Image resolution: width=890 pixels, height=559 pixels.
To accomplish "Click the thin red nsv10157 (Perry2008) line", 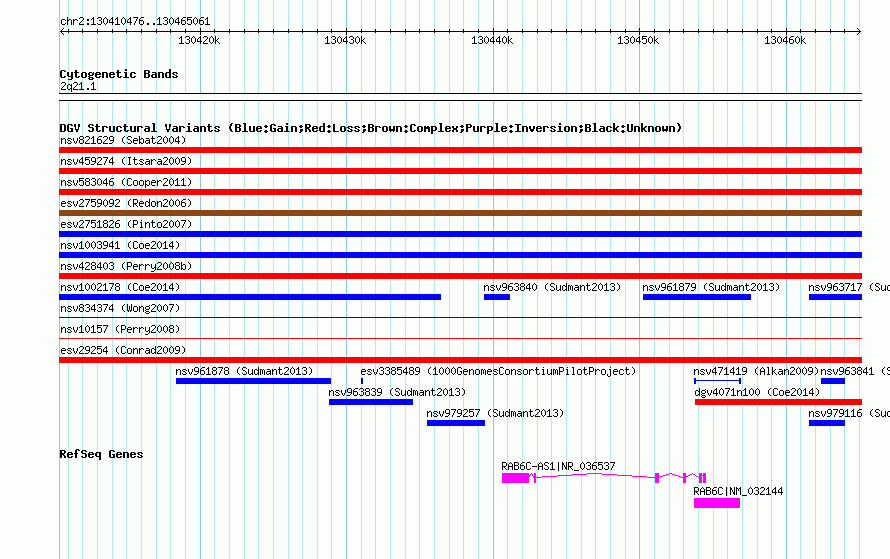I will [460, 339].
